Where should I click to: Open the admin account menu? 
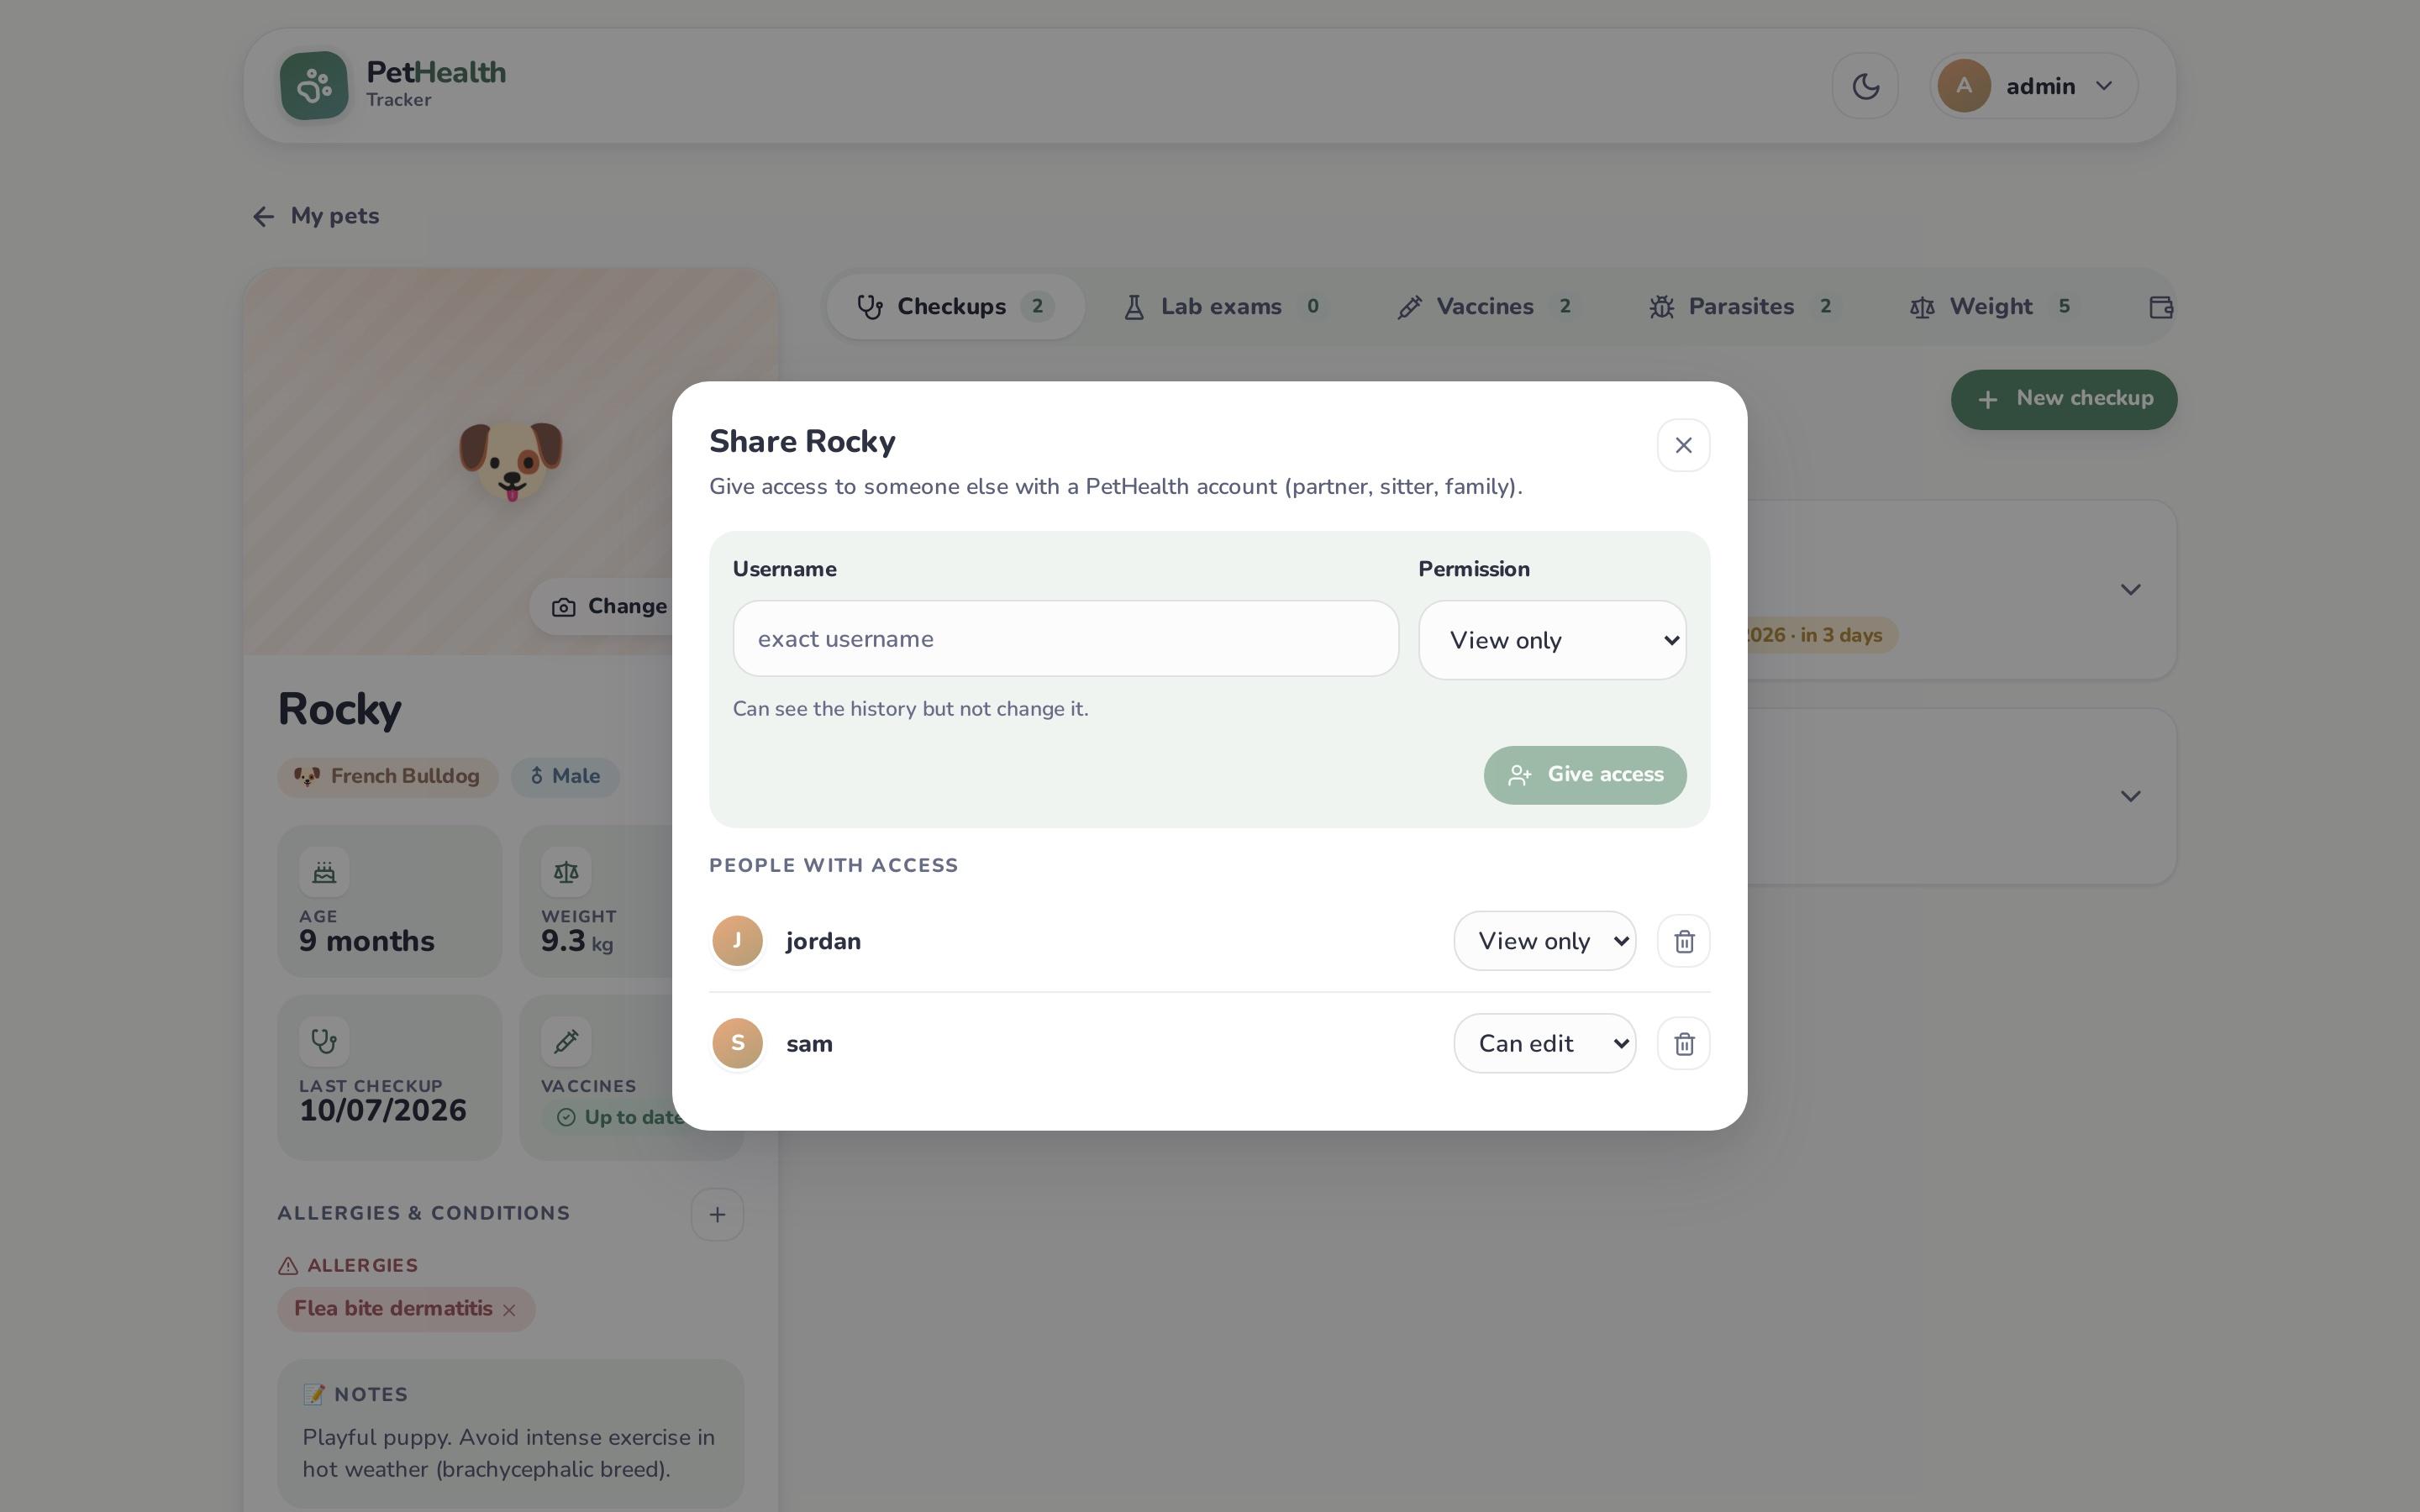click(2033, 86)
